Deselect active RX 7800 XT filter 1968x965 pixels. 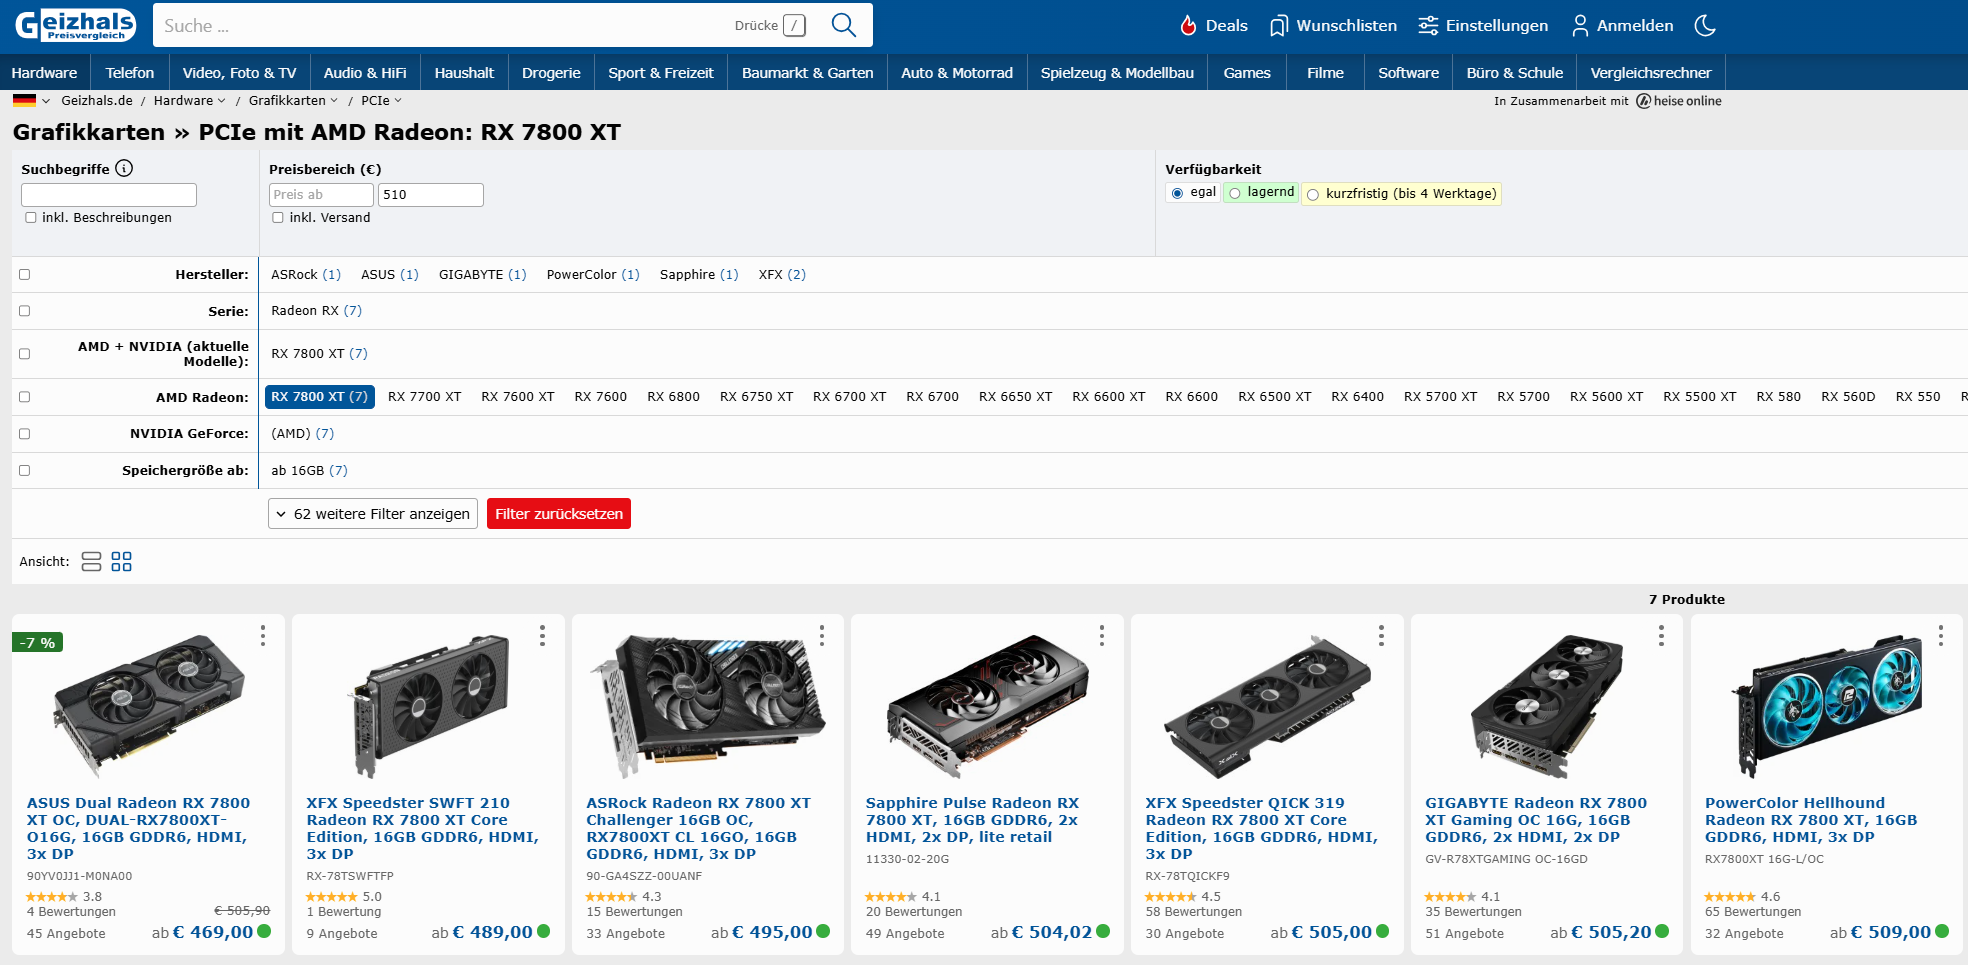click(320, 397)
